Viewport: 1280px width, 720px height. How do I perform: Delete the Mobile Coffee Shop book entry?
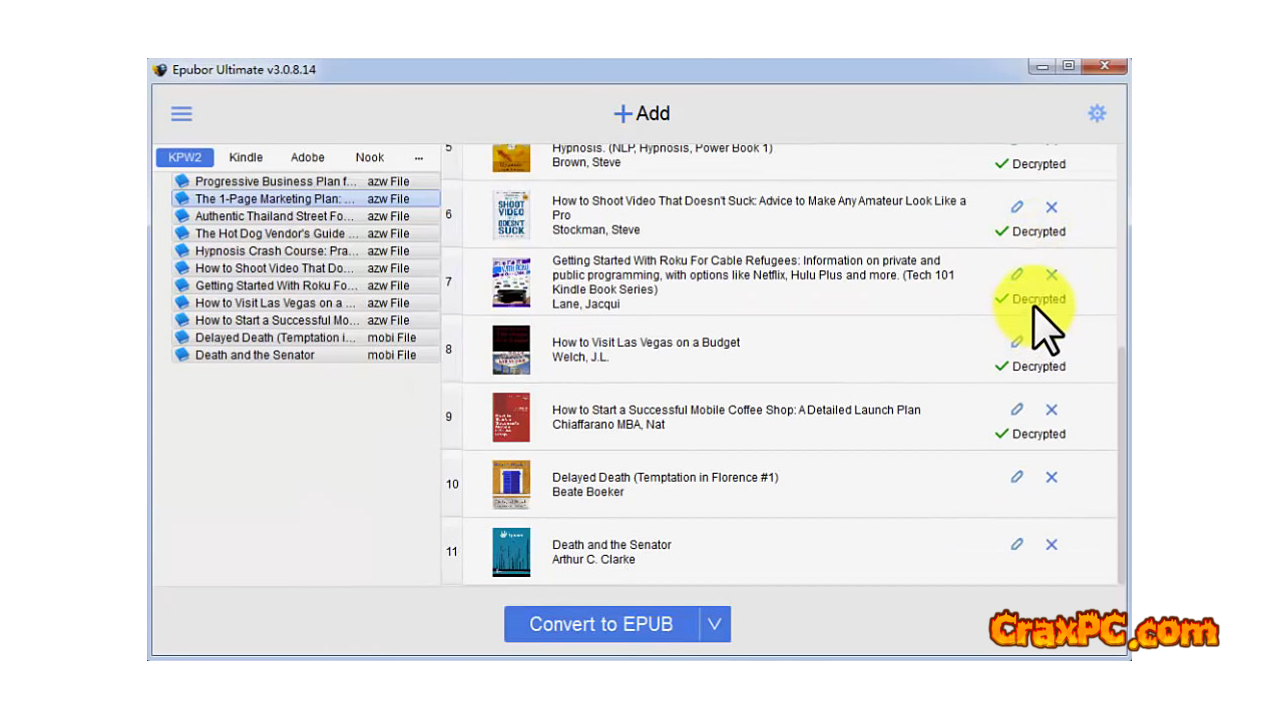coord(1051,409)
